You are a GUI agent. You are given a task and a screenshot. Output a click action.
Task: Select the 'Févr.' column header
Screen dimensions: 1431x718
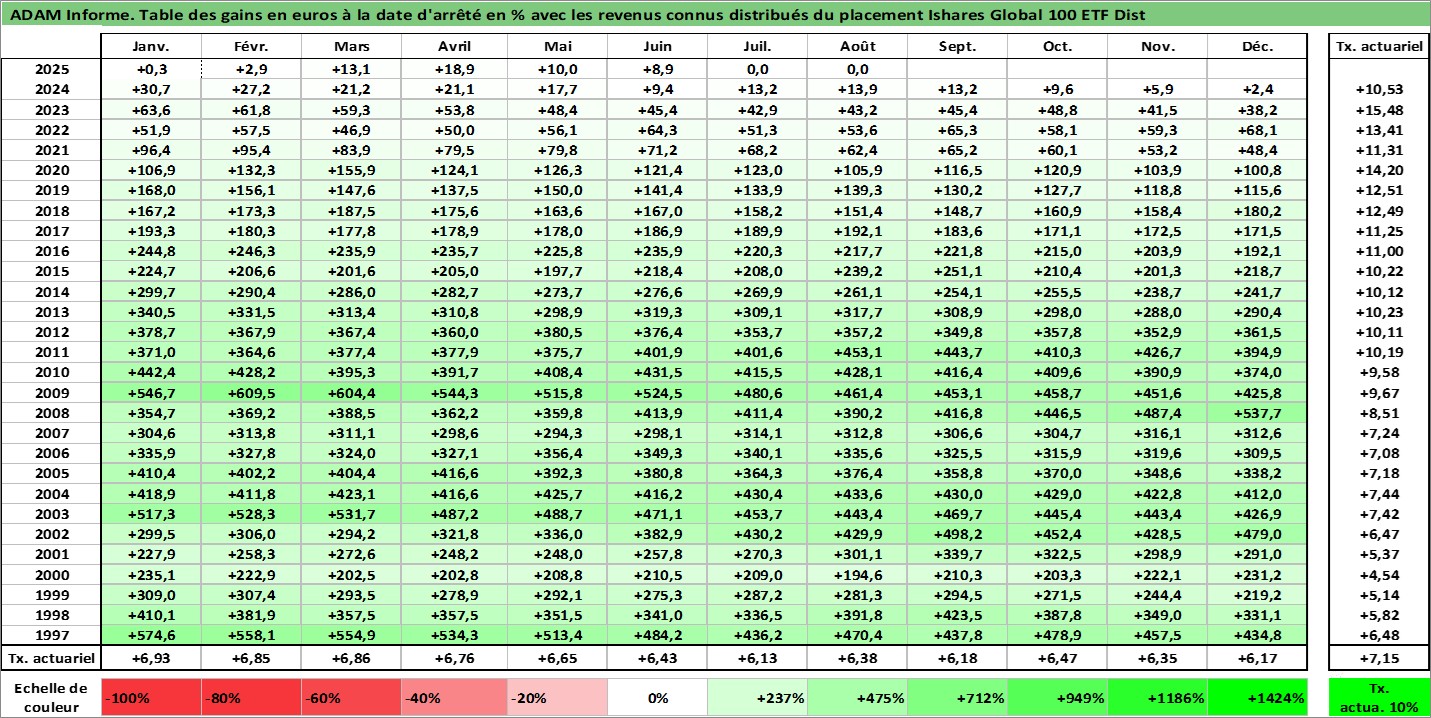pos(252,47)
